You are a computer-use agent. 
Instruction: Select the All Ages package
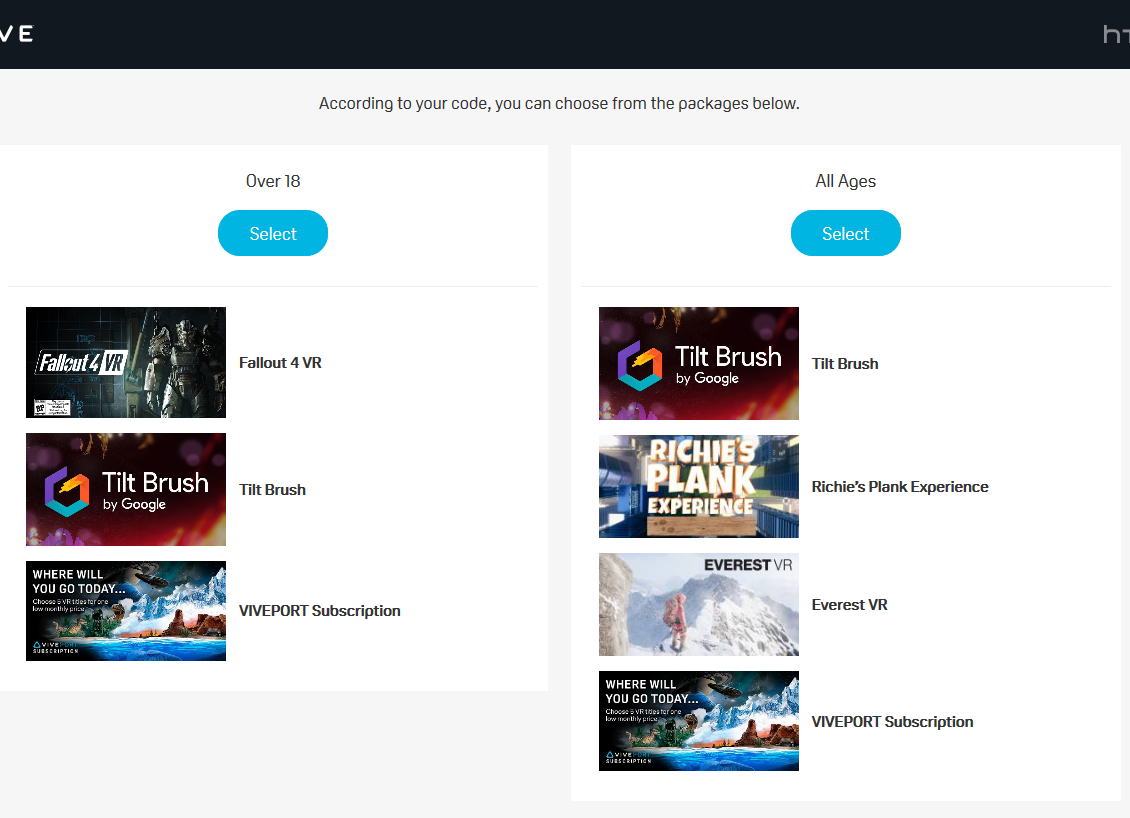(845, 234)
